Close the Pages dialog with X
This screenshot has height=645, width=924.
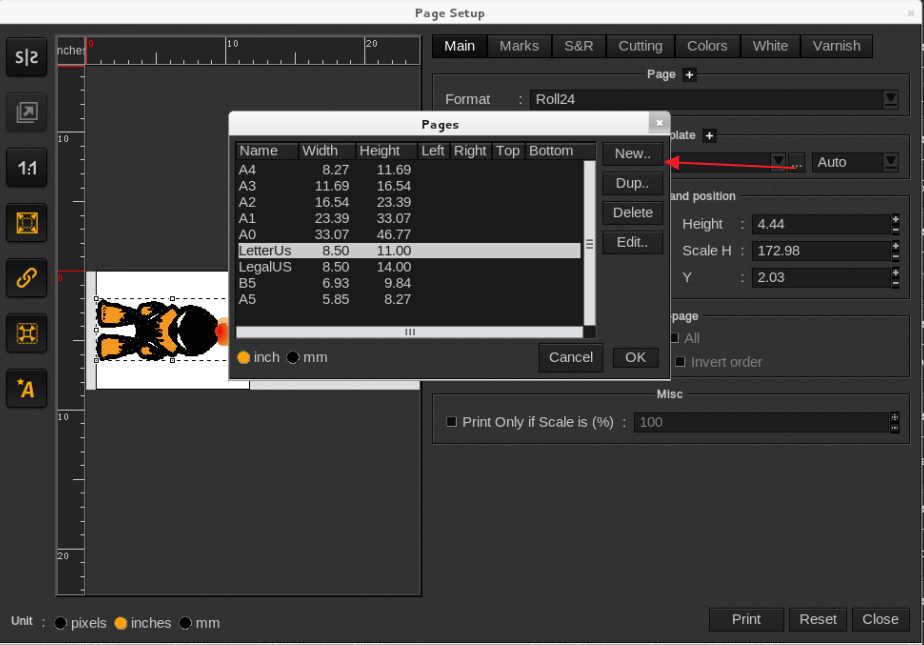point(658,123)
